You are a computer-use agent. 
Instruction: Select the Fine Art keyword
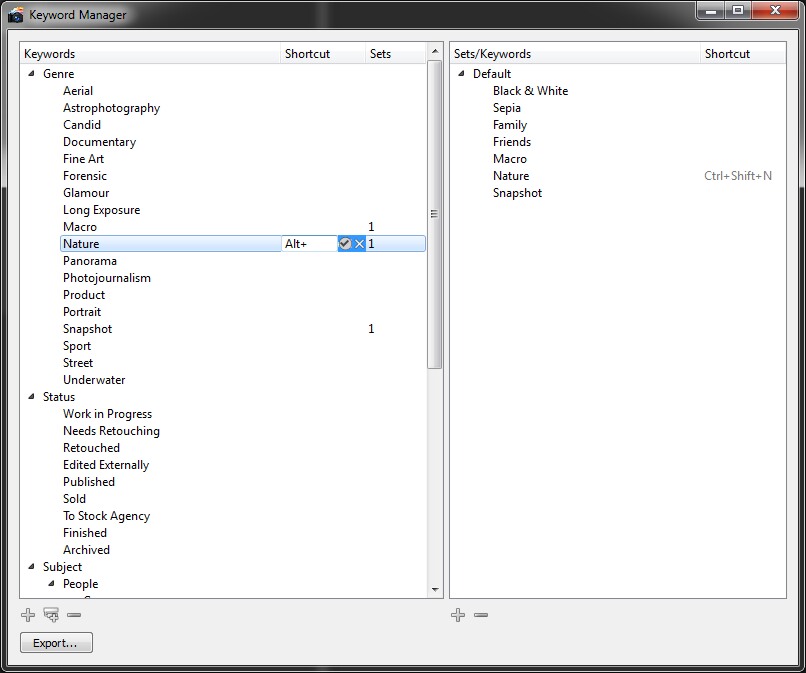(x=83, y=159)
